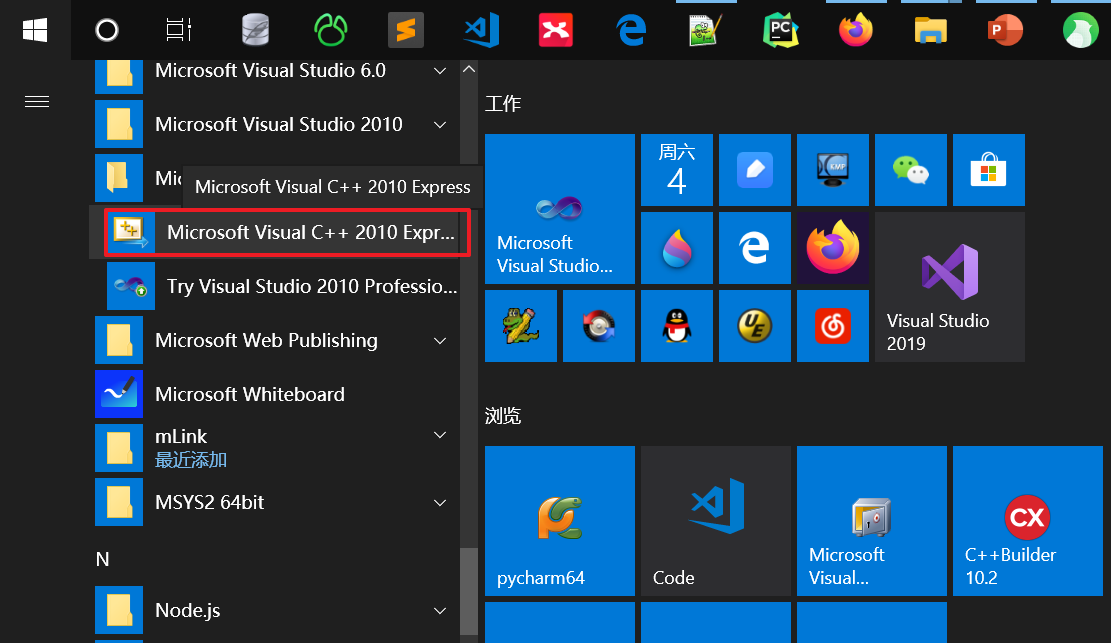Open the pycharm64 tile
The image size is (1111, 643).
pos(560,521)
